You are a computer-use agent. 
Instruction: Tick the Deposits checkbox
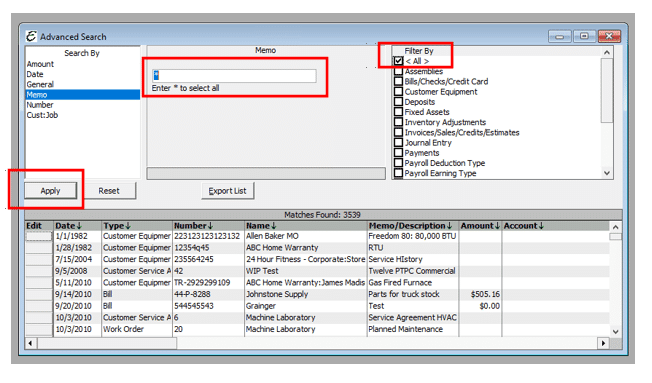click(398, 101)
